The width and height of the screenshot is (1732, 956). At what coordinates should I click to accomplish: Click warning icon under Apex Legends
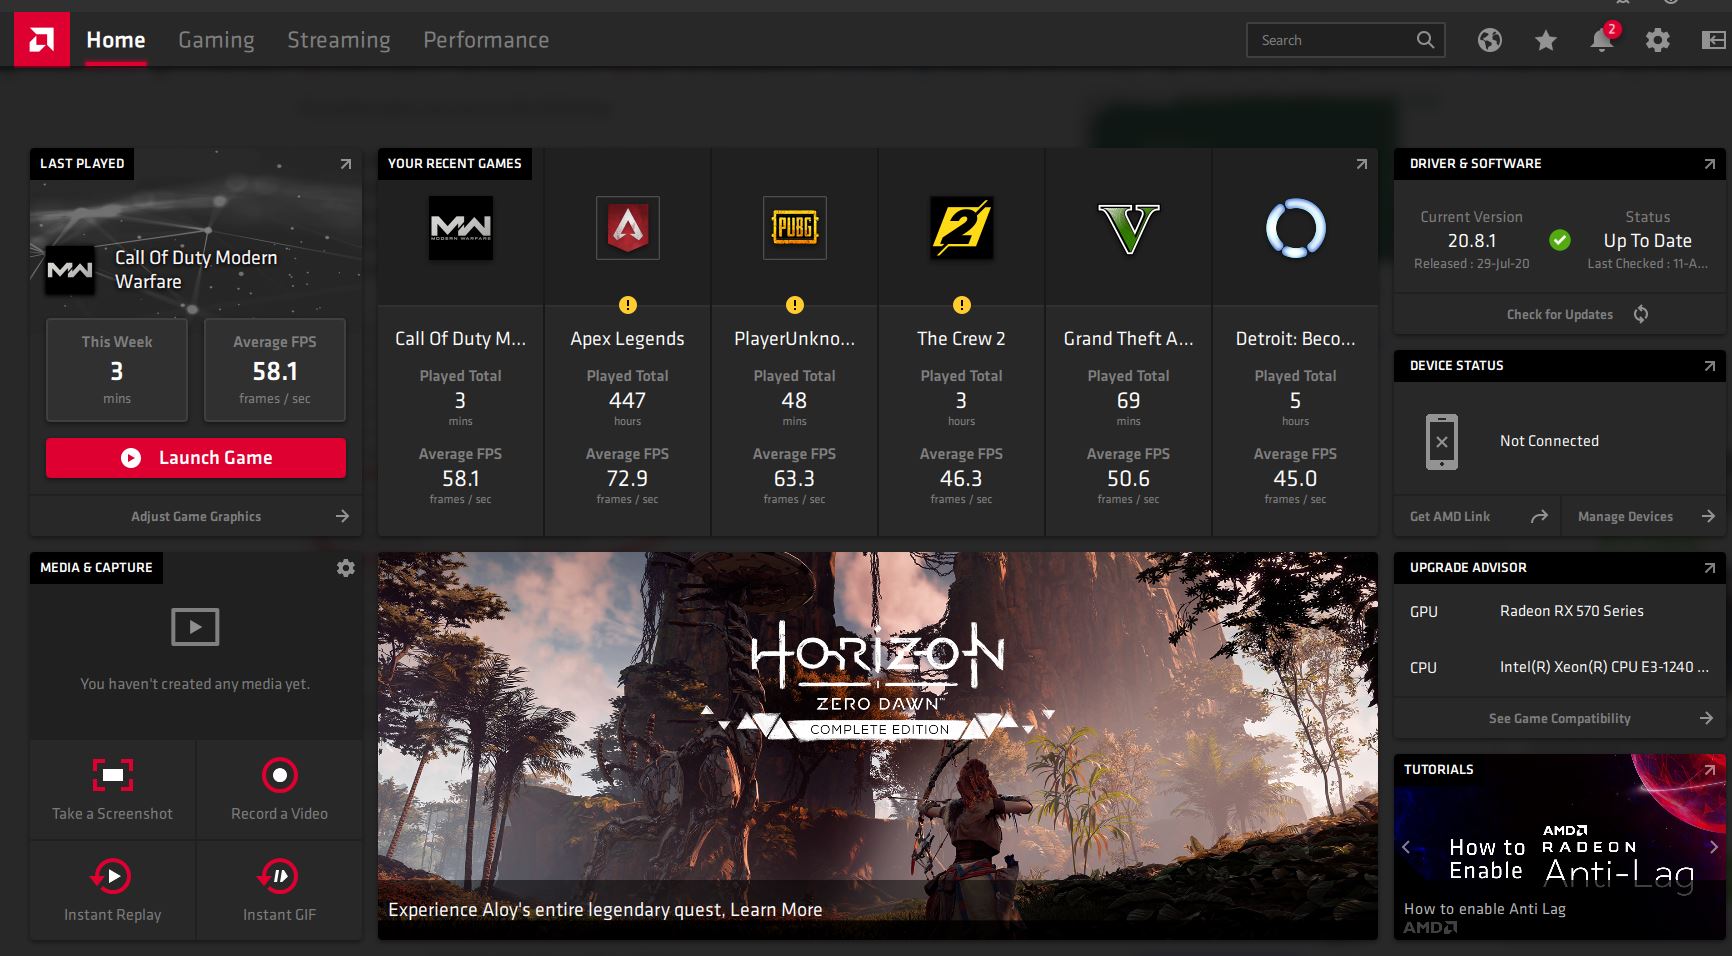628,305
